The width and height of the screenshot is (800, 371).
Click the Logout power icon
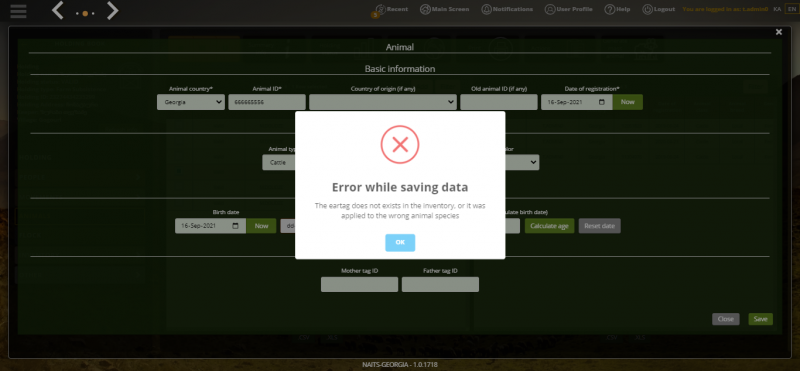pyautogui.click(x=647, y=9)
